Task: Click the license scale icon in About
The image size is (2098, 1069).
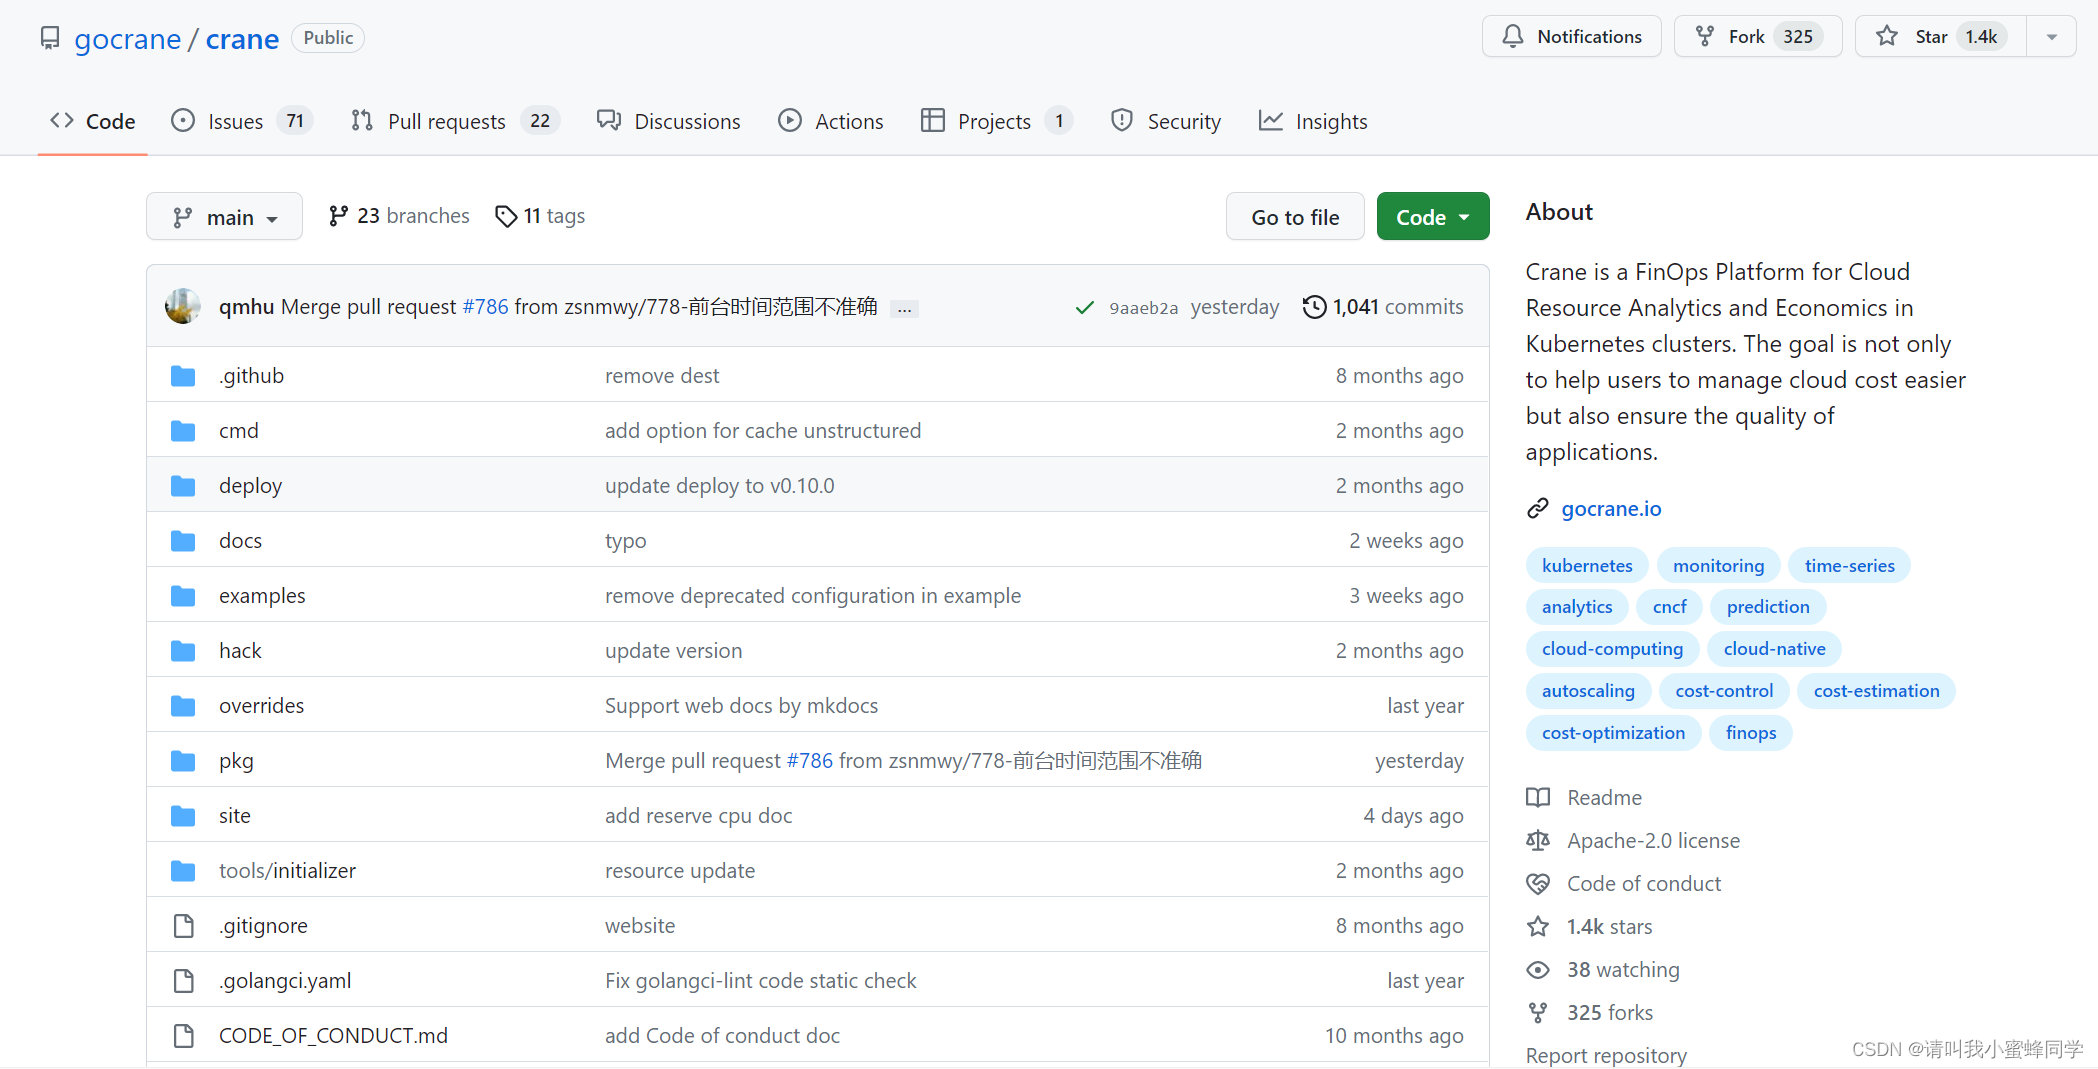Action: click(x=1538, y=841)
